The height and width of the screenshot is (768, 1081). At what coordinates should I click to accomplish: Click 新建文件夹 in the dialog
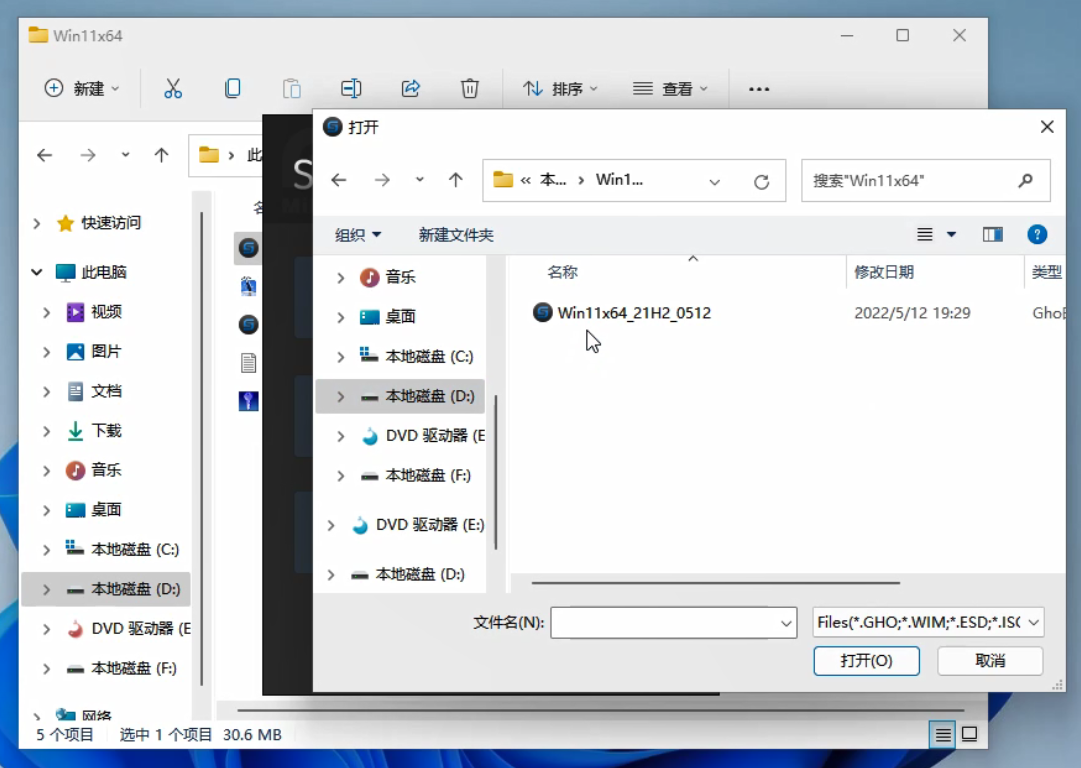point(456,235)
